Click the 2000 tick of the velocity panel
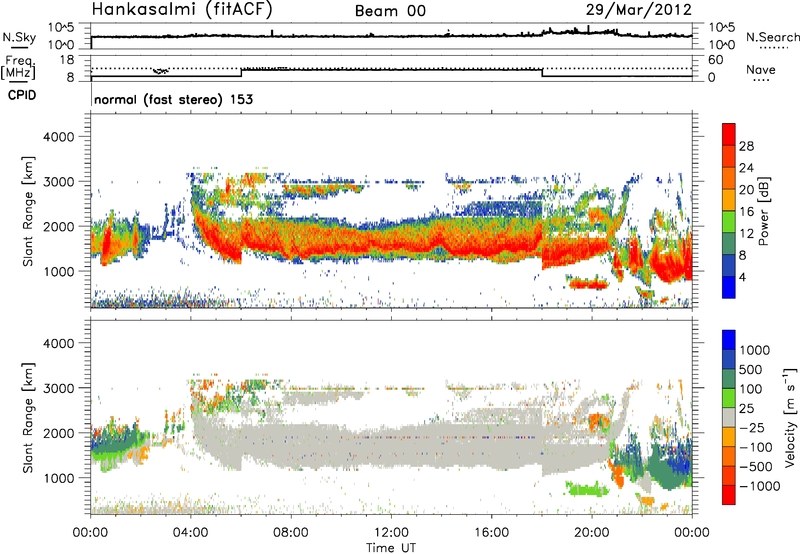 (58, 433)
